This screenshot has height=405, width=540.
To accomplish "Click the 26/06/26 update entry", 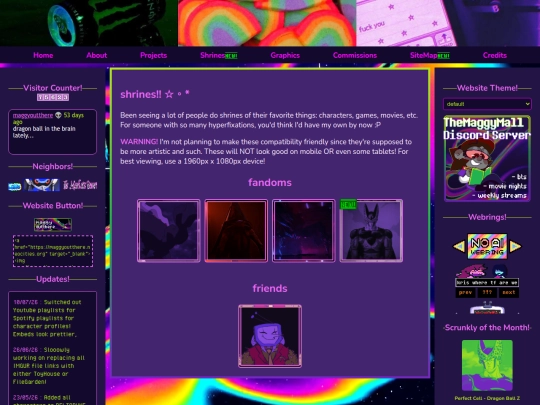I will [48, 366].
